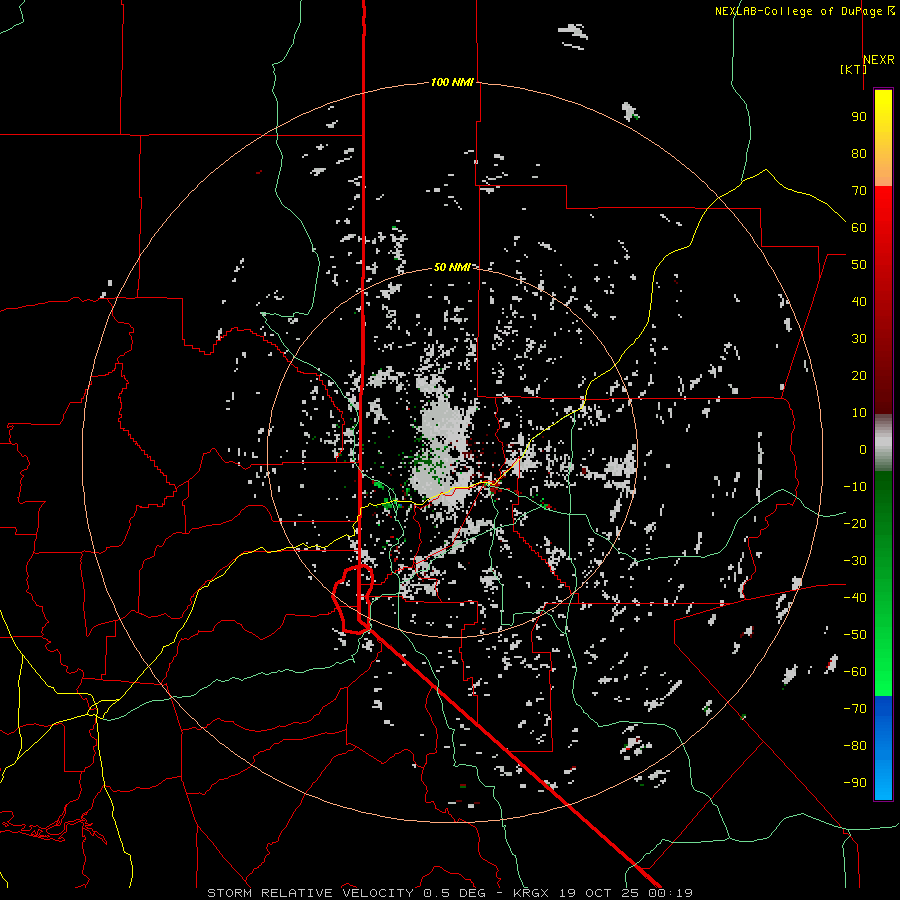900x900 pixels.
Task: Click the NEXR label above the color scale
Action: point(879,60)
